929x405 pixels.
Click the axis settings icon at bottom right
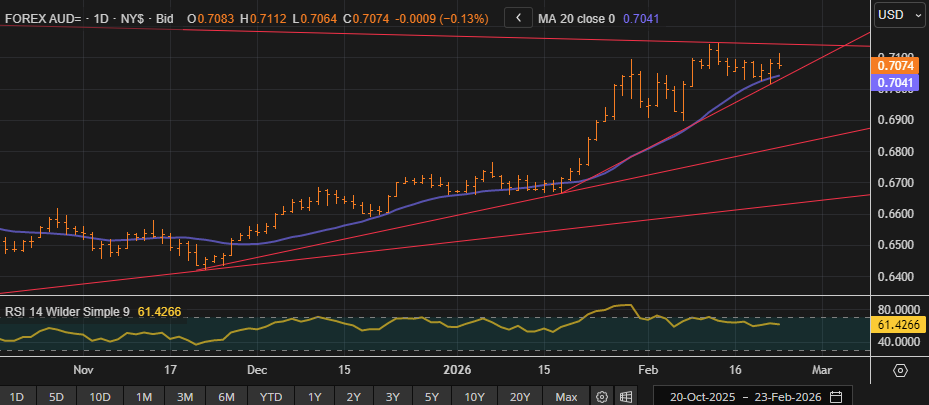click(900, 369)
